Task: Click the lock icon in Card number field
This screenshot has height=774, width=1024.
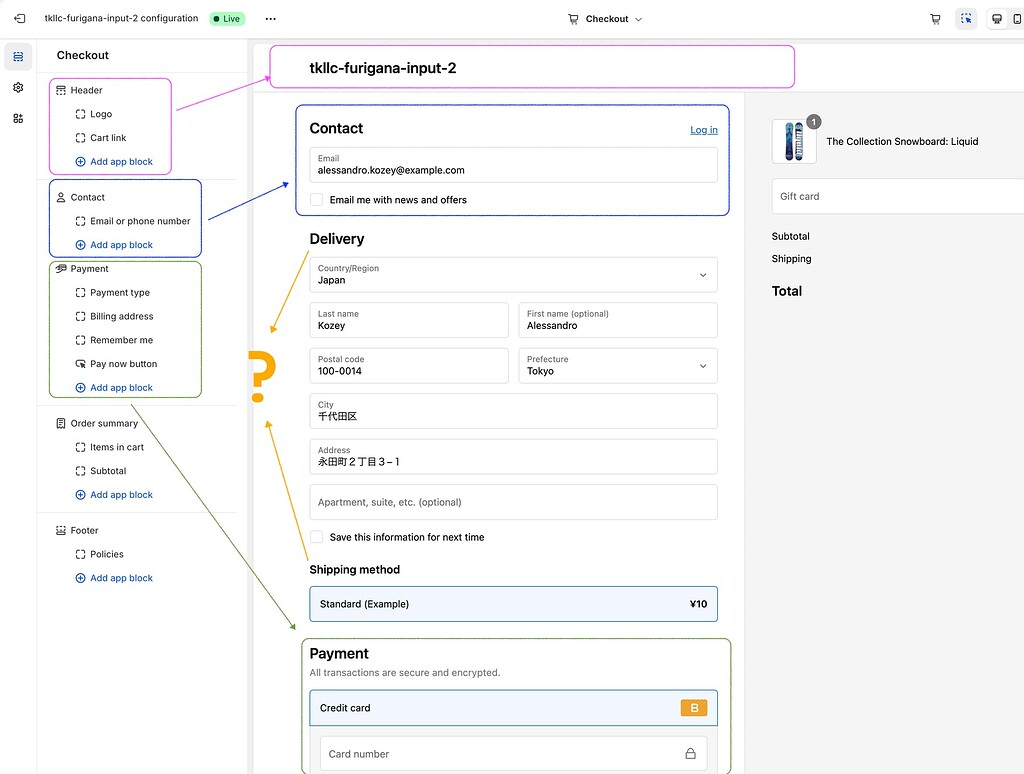Action: (x=689, y=753)
